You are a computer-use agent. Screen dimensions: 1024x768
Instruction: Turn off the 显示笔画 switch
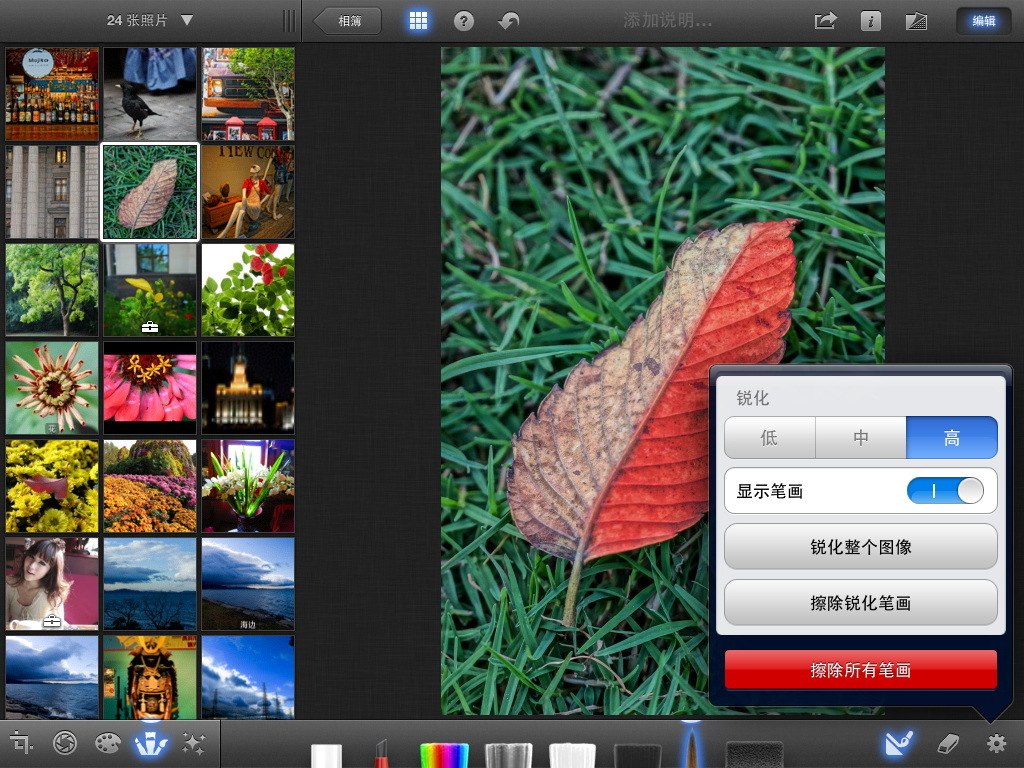[x=945, y=491]
